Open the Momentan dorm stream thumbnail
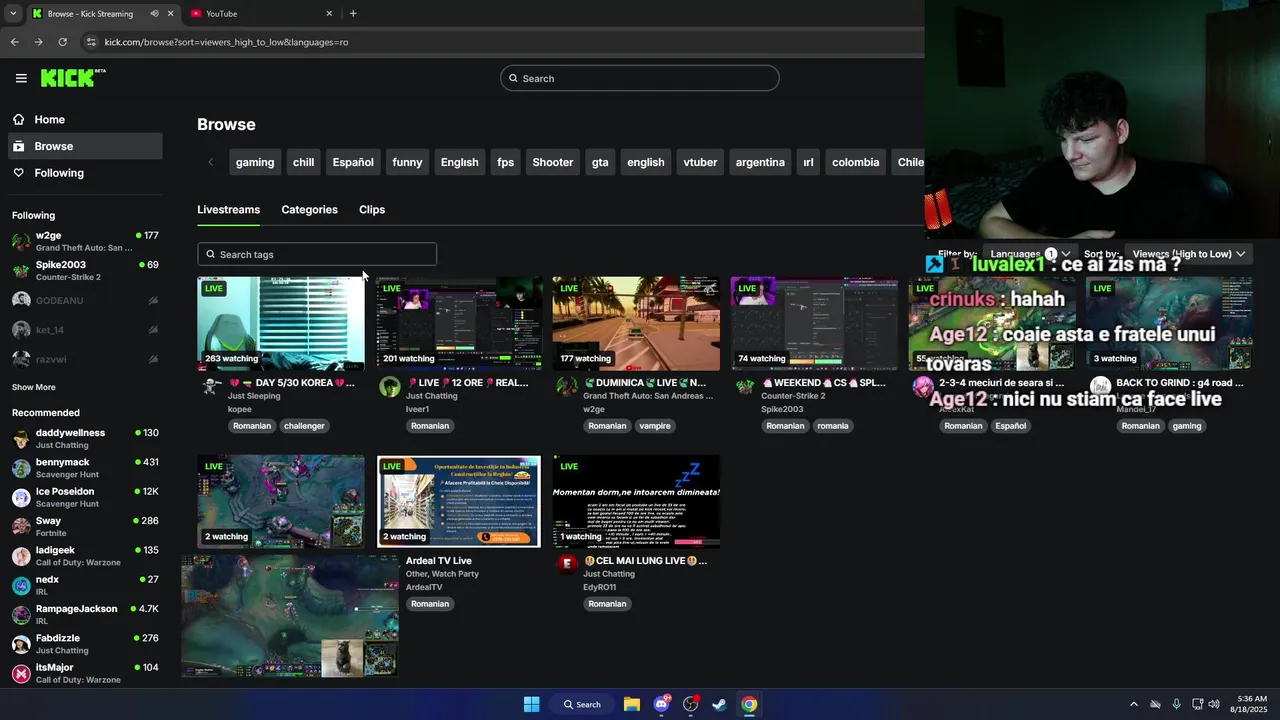Screen dimensions: 1280x720 (x=636, y=501)
